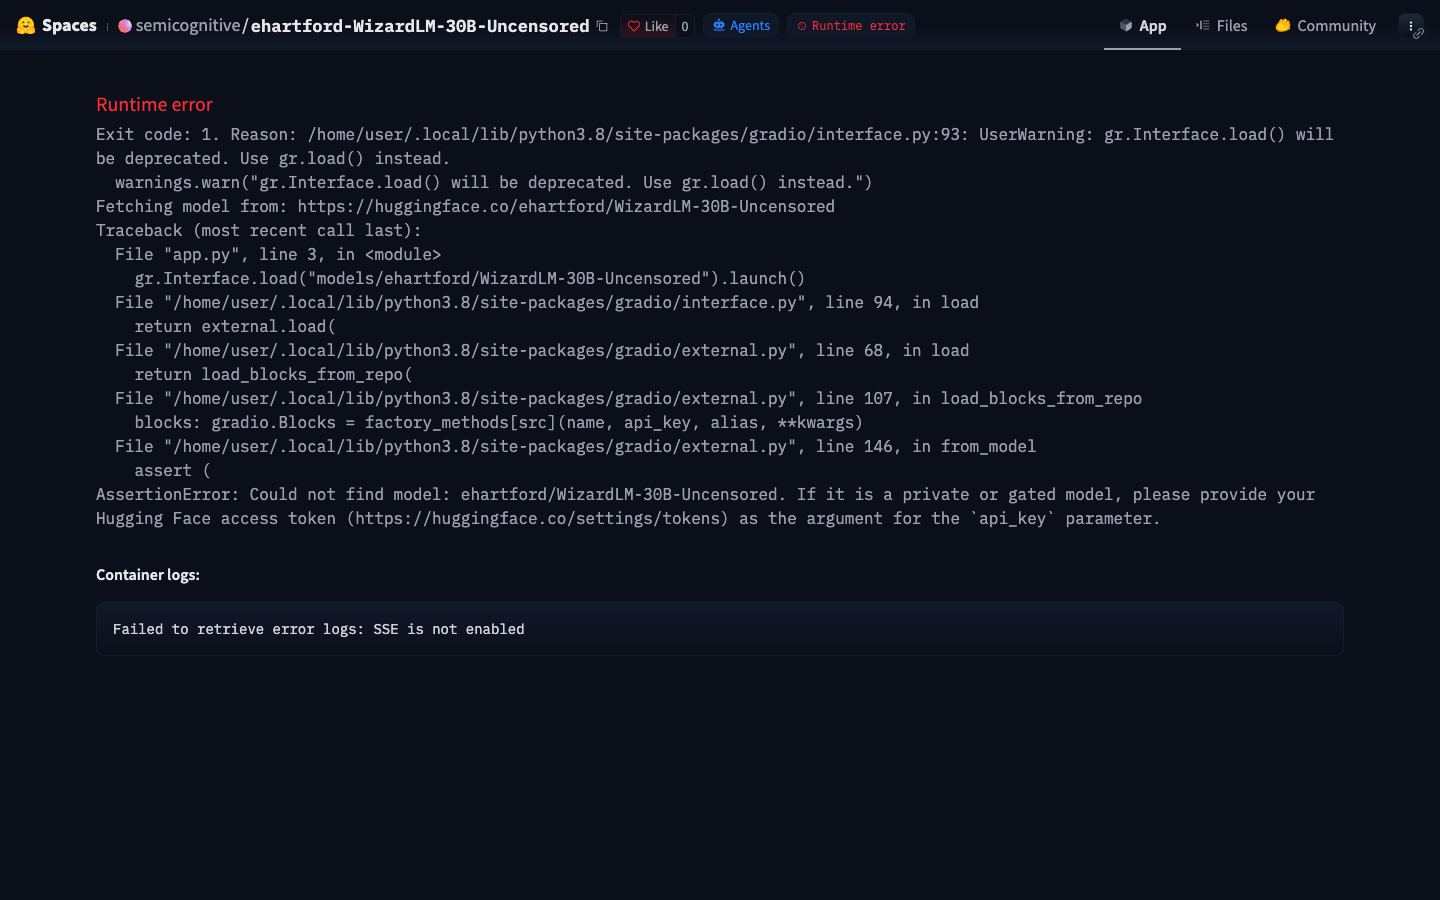Click the 'line 94, in load' traceback line
The width and height of the screenshot is (1440, 900).
547,302
